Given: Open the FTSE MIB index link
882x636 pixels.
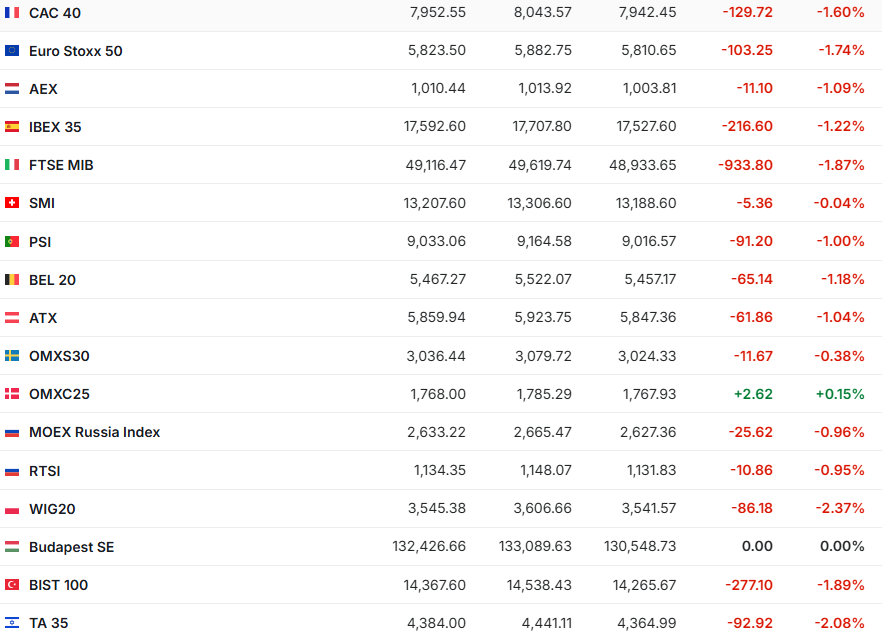Looking at the screenshot, I should pos(61,165).
